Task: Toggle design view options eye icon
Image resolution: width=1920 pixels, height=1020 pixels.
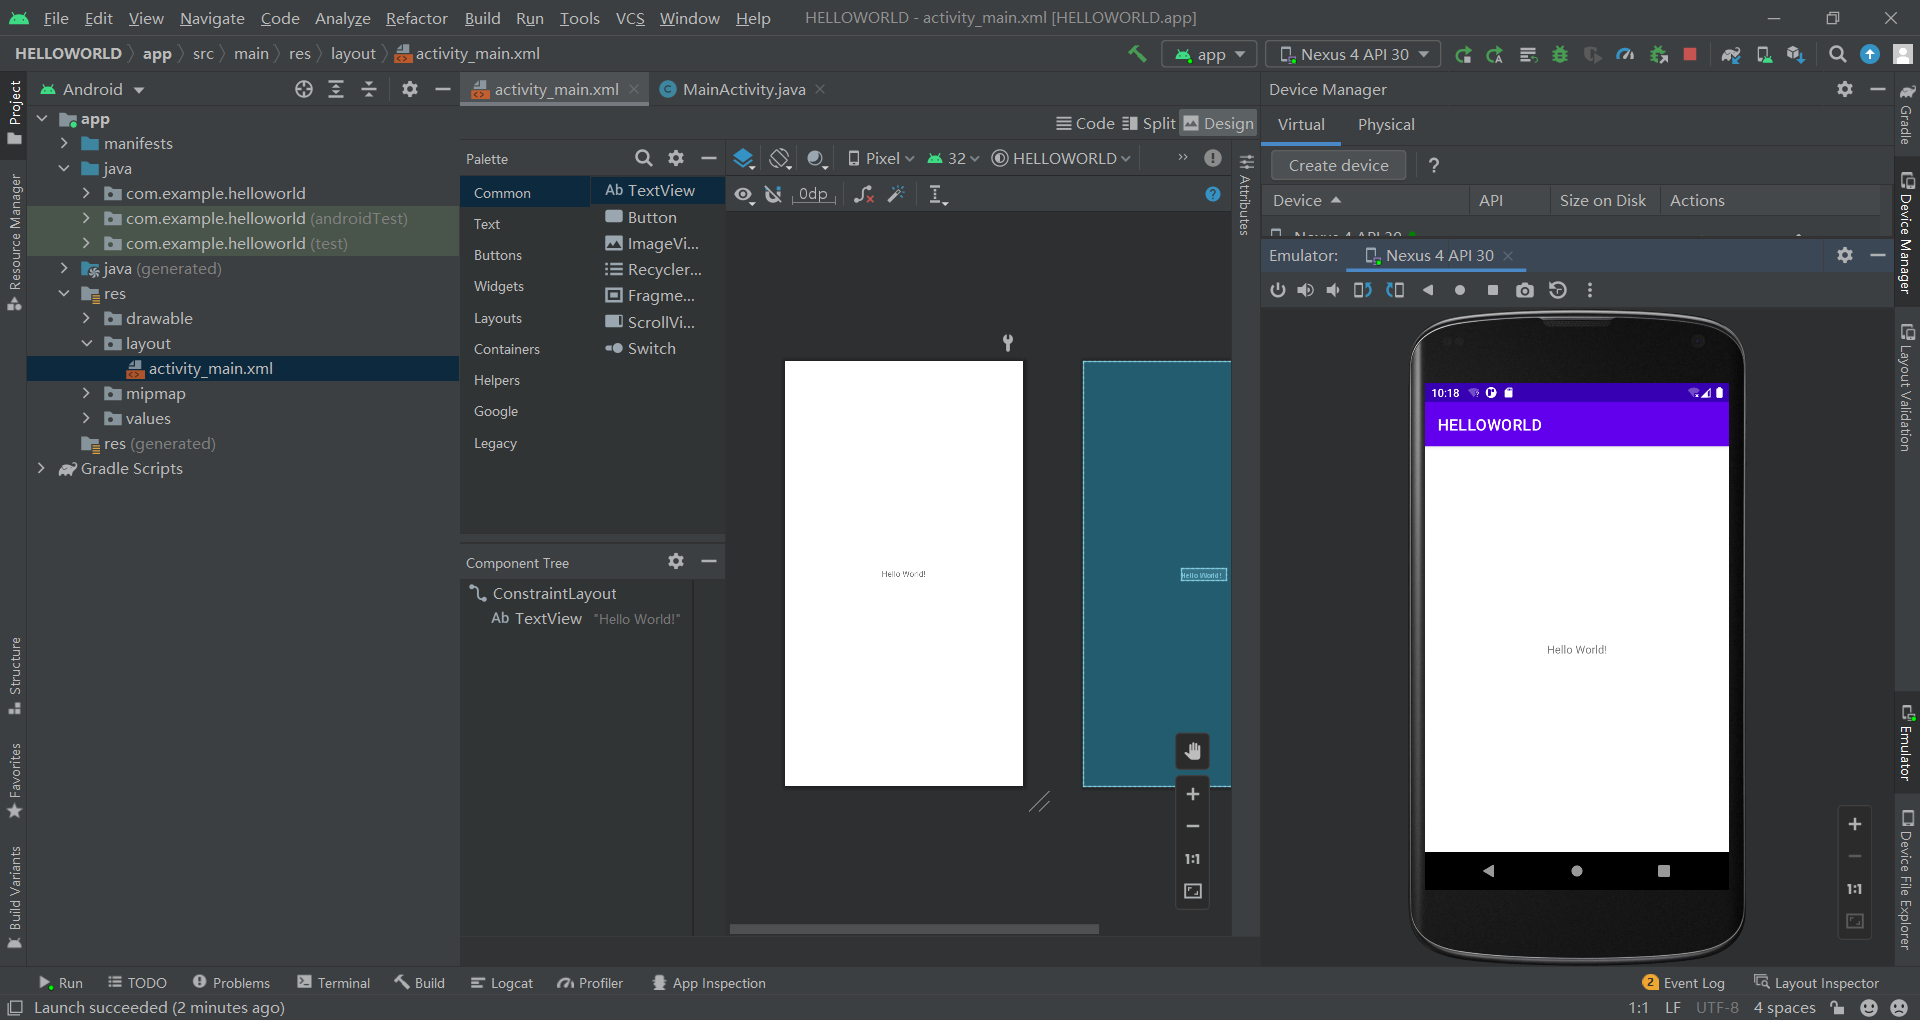Action: click(x=743, y=194)
